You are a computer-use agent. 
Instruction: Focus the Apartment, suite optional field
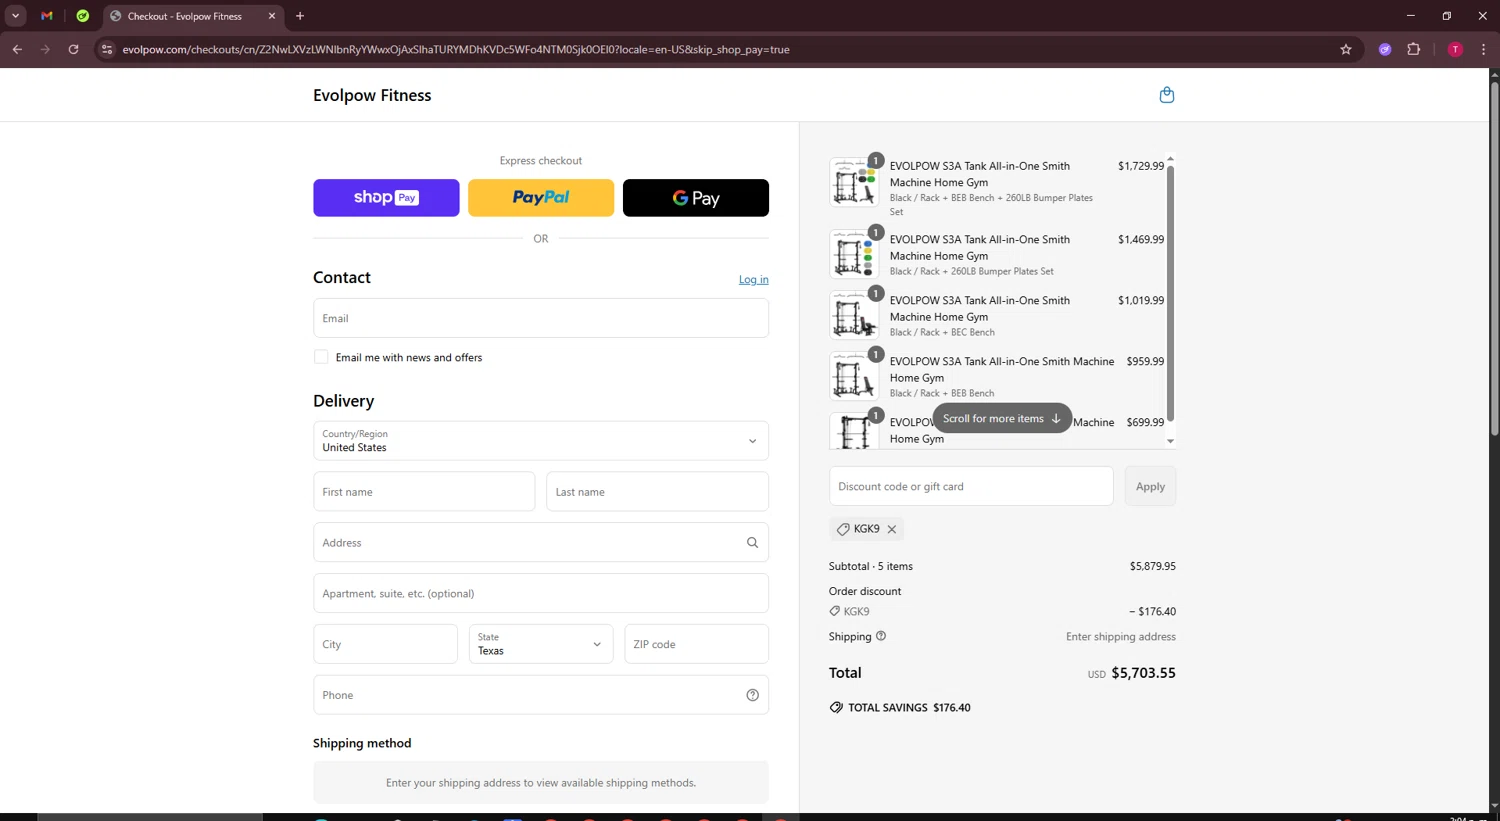click(x=541, y=593)
